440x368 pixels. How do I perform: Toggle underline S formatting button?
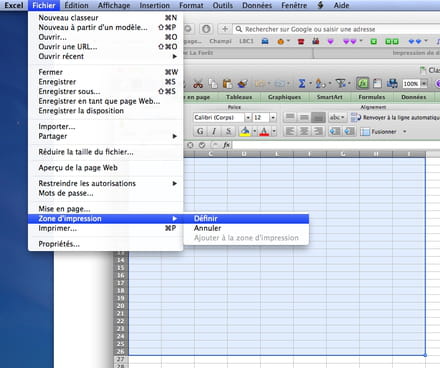(x=228, y=131)
